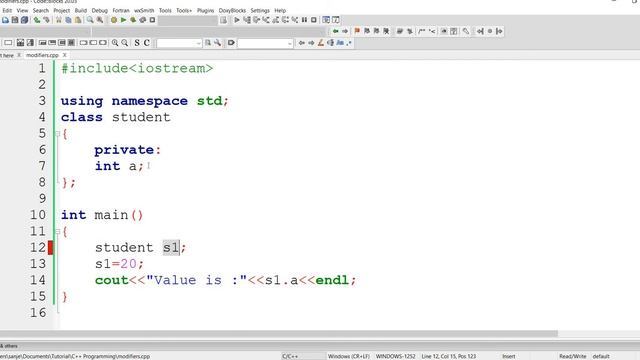
Task: Open the Debug menu
Action: pyautogui.click(x=100, y=10)
